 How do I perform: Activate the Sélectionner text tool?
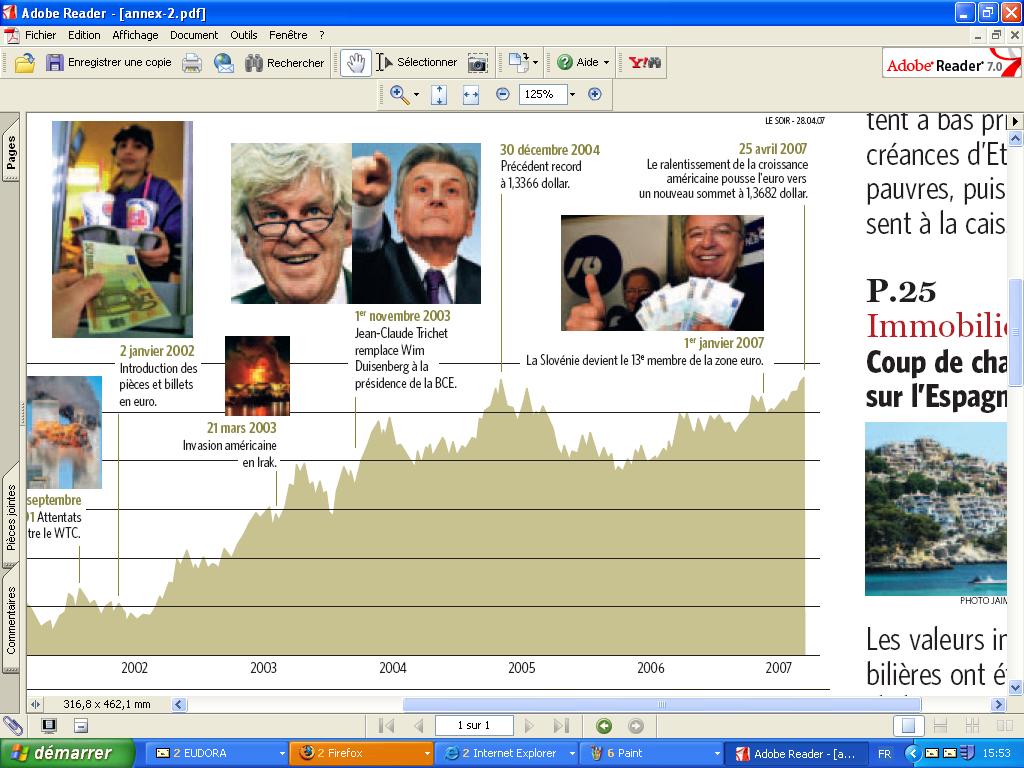point(417,63)
